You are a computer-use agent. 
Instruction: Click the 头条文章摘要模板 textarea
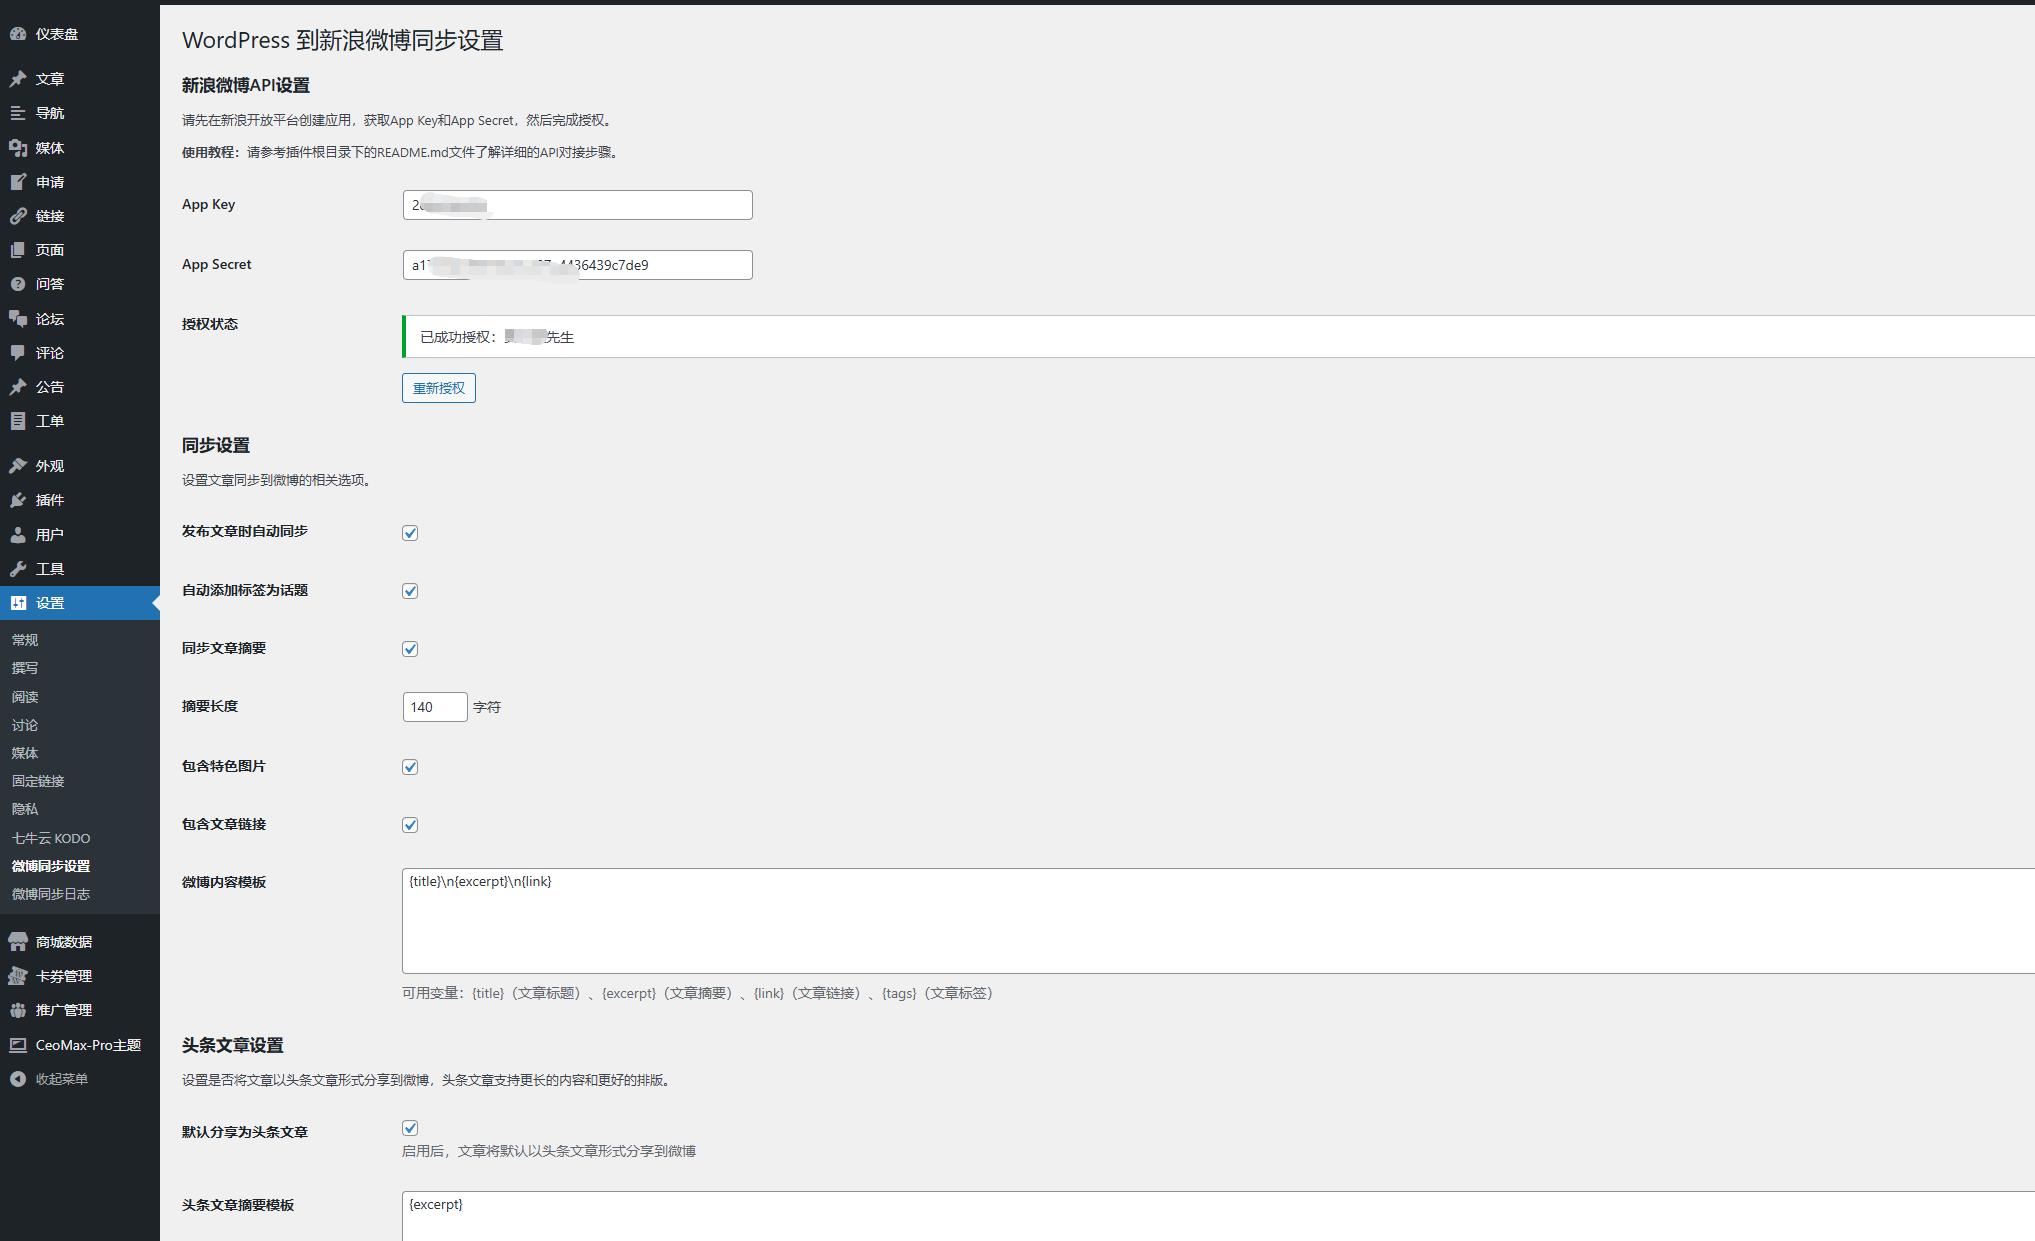pyautogui.click(x=1218, y=1216)
